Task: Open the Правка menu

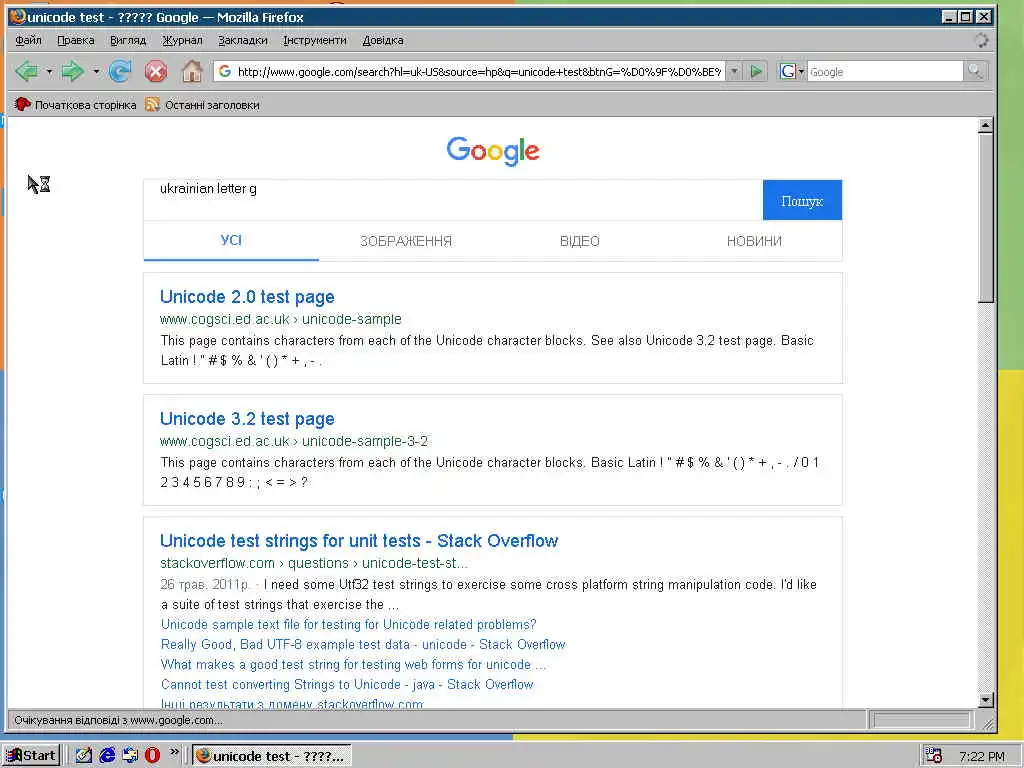Action: click(76, 40)
